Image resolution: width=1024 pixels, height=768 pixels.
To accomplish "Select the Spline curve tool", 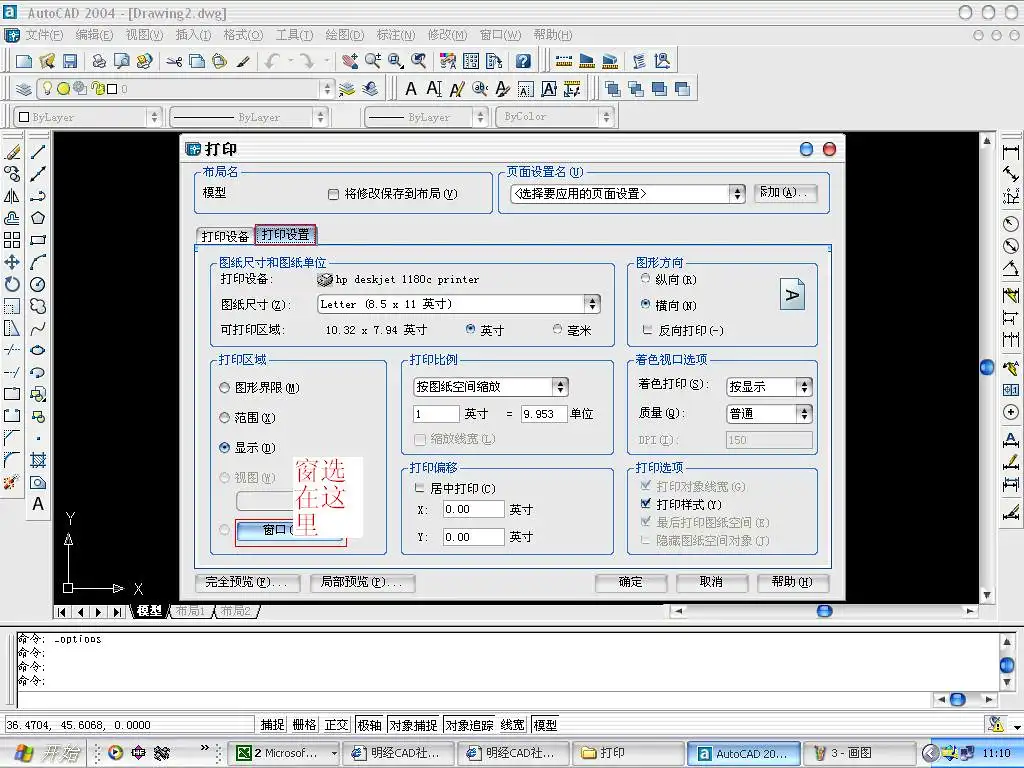I will click(38, 328).
